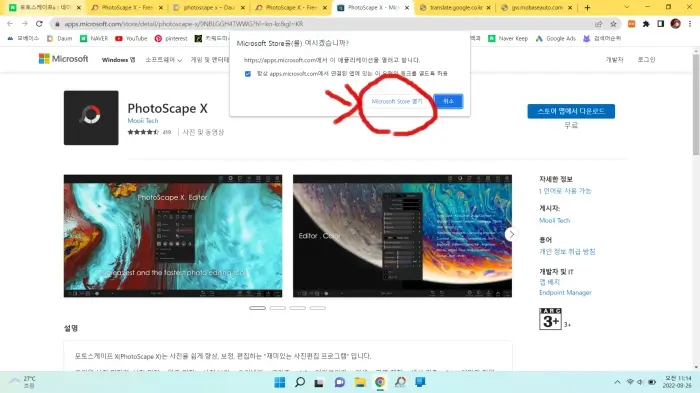The height and width of the screenshot is (393, 700).
Task: Click the PhotoScape X app icon
Action: click(x=91, y=118)
